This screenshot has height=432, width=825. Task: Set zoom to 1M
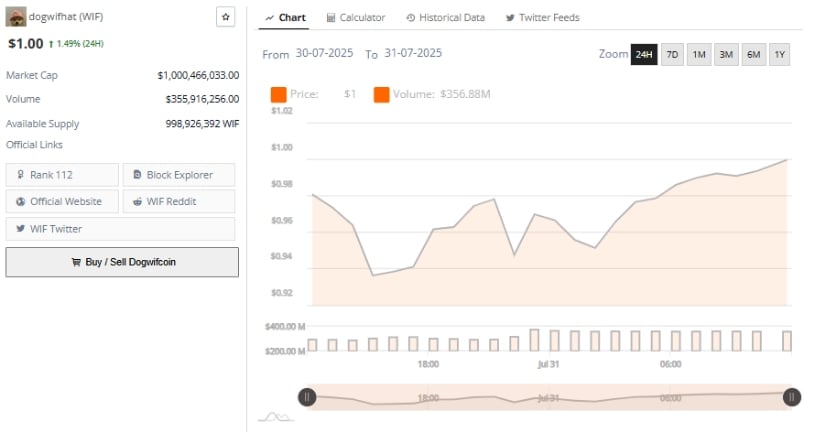click(699, 54)
